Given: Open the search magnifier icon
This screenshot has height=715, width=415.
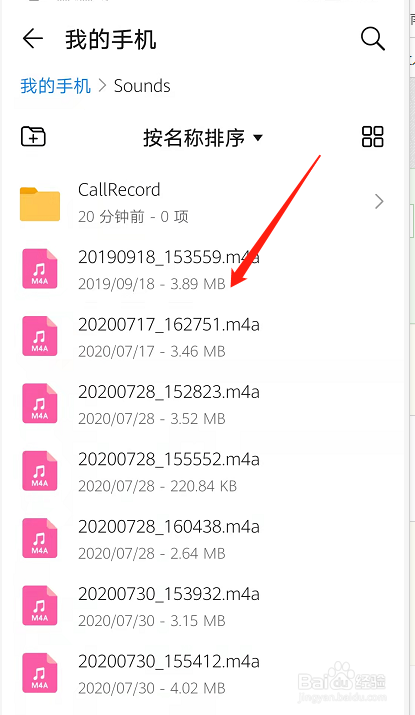Looking at the screenshot, I should pos(373,38).
